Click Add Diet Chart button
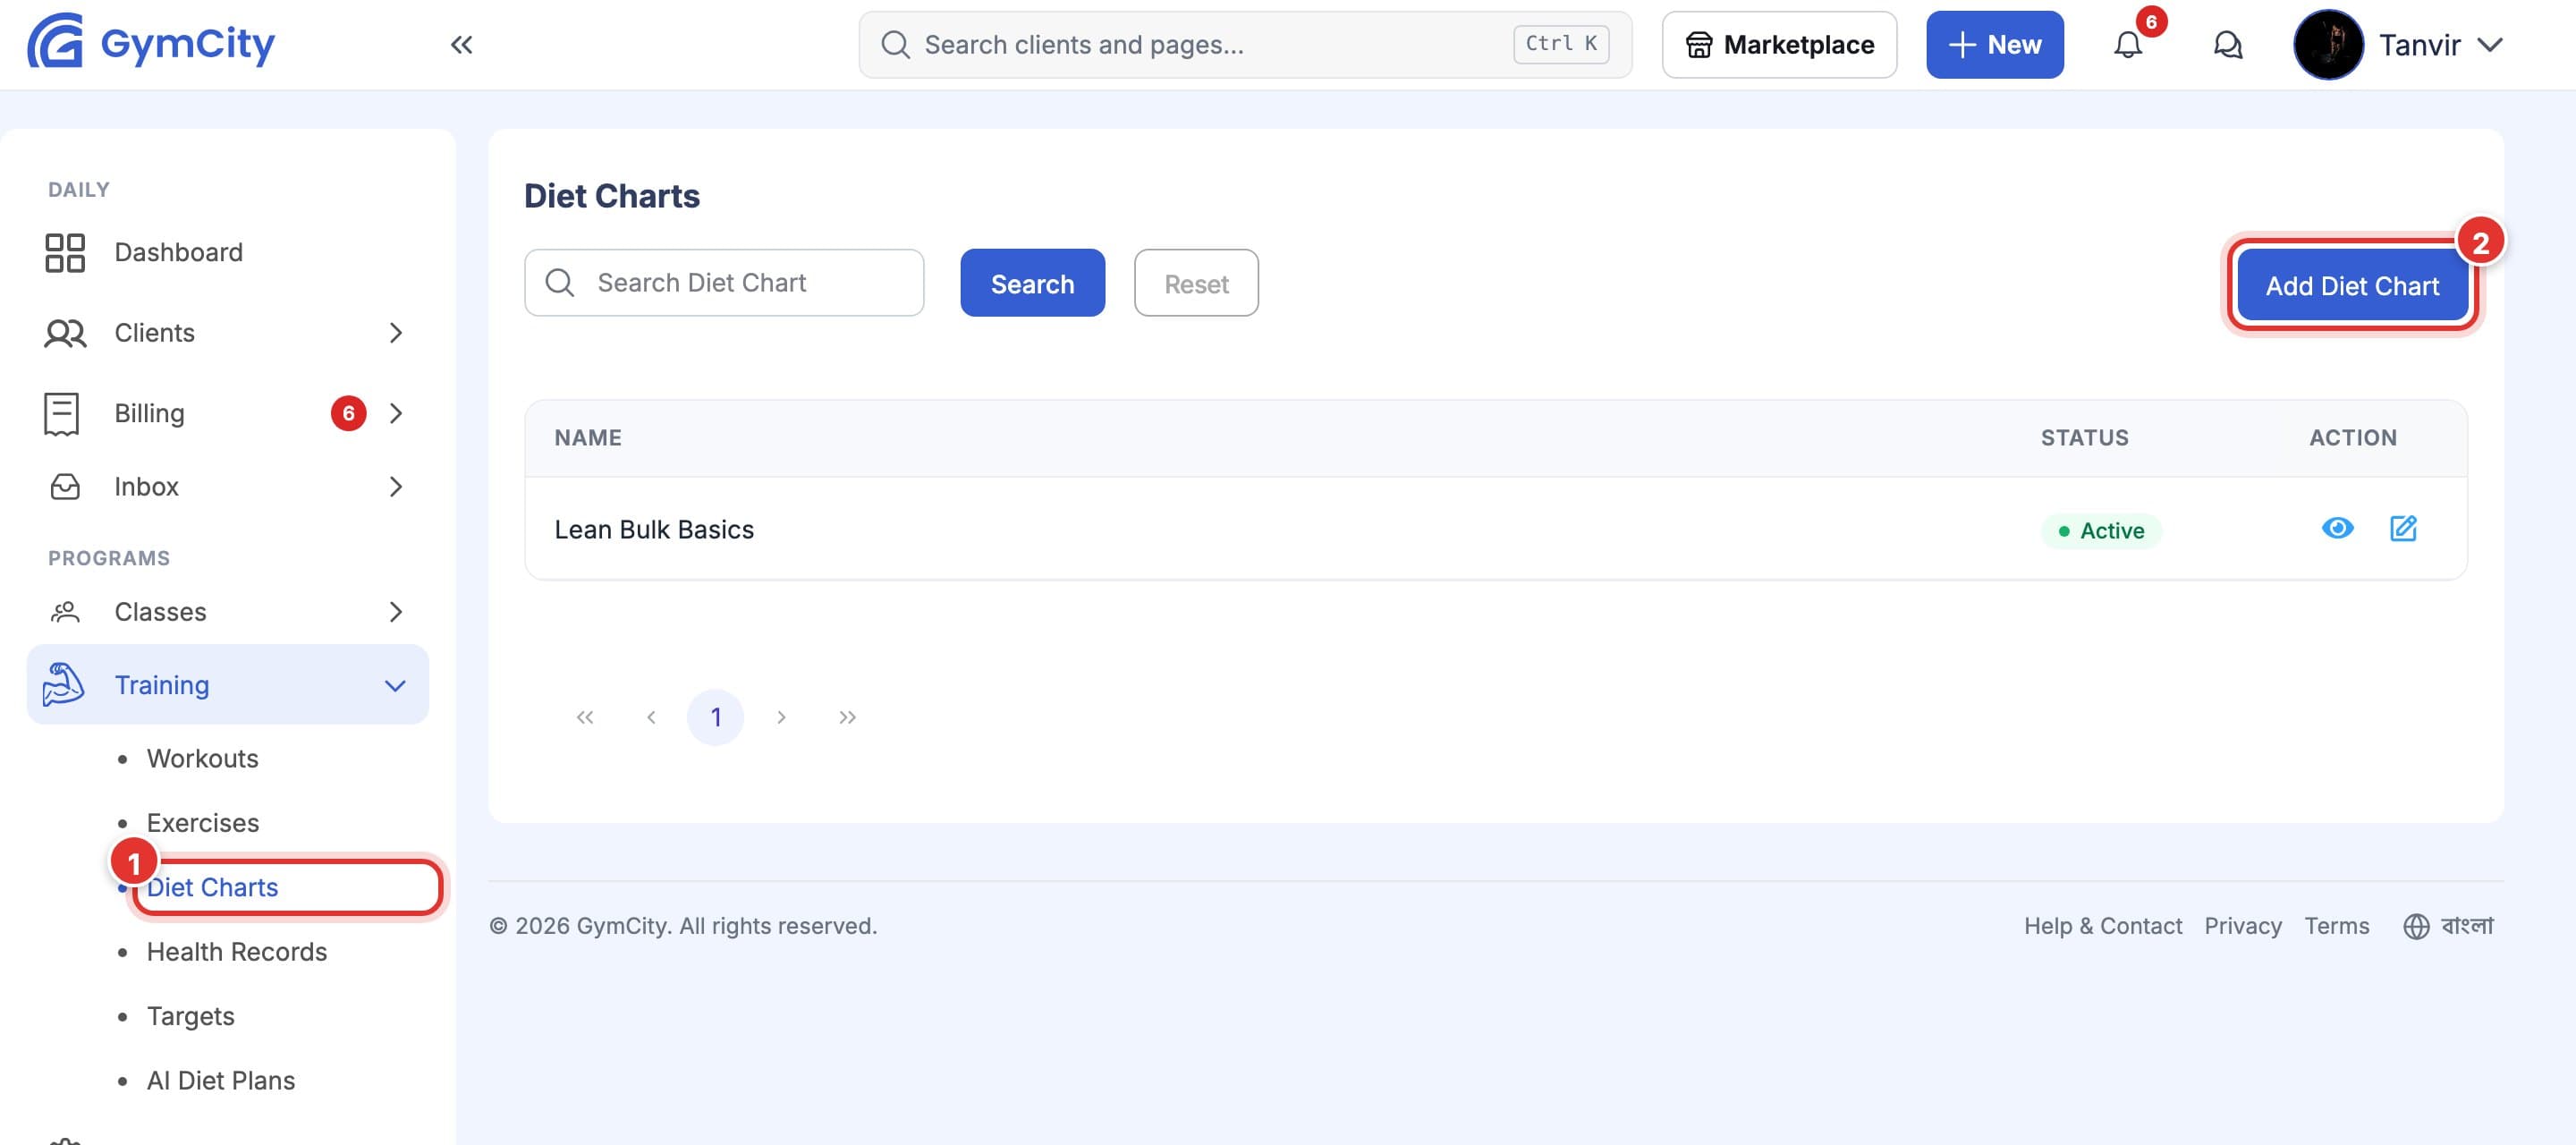 tap(2352, 286)
